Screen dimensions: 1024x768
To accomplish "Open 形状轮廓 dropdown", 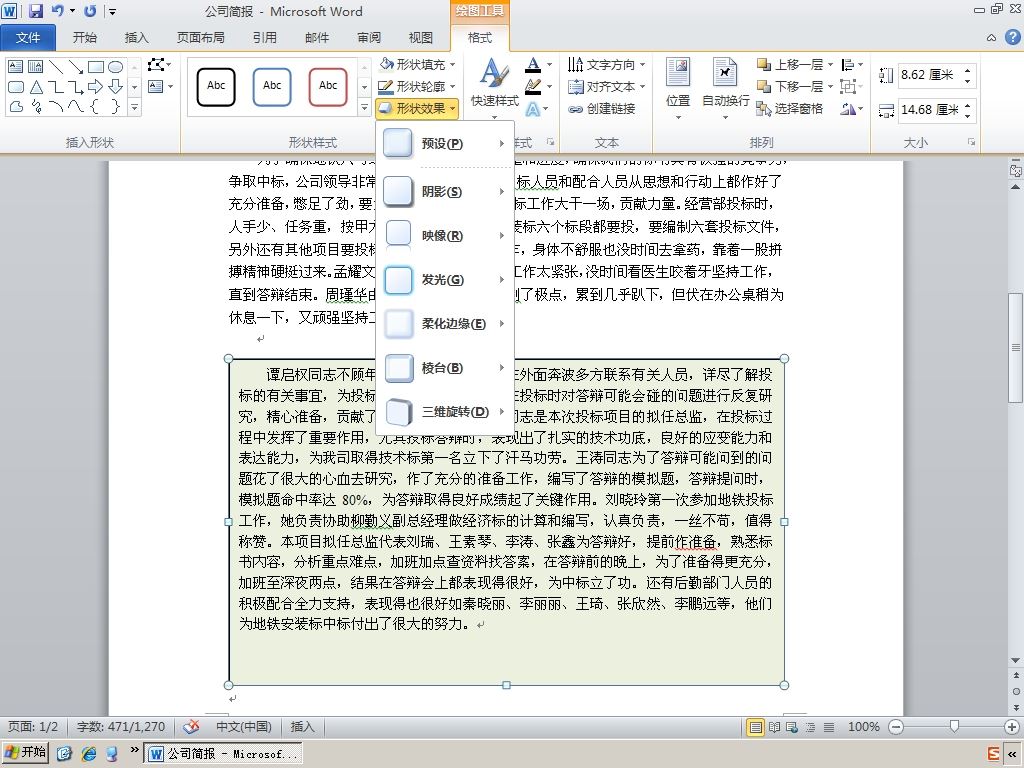I will [417, 86].
